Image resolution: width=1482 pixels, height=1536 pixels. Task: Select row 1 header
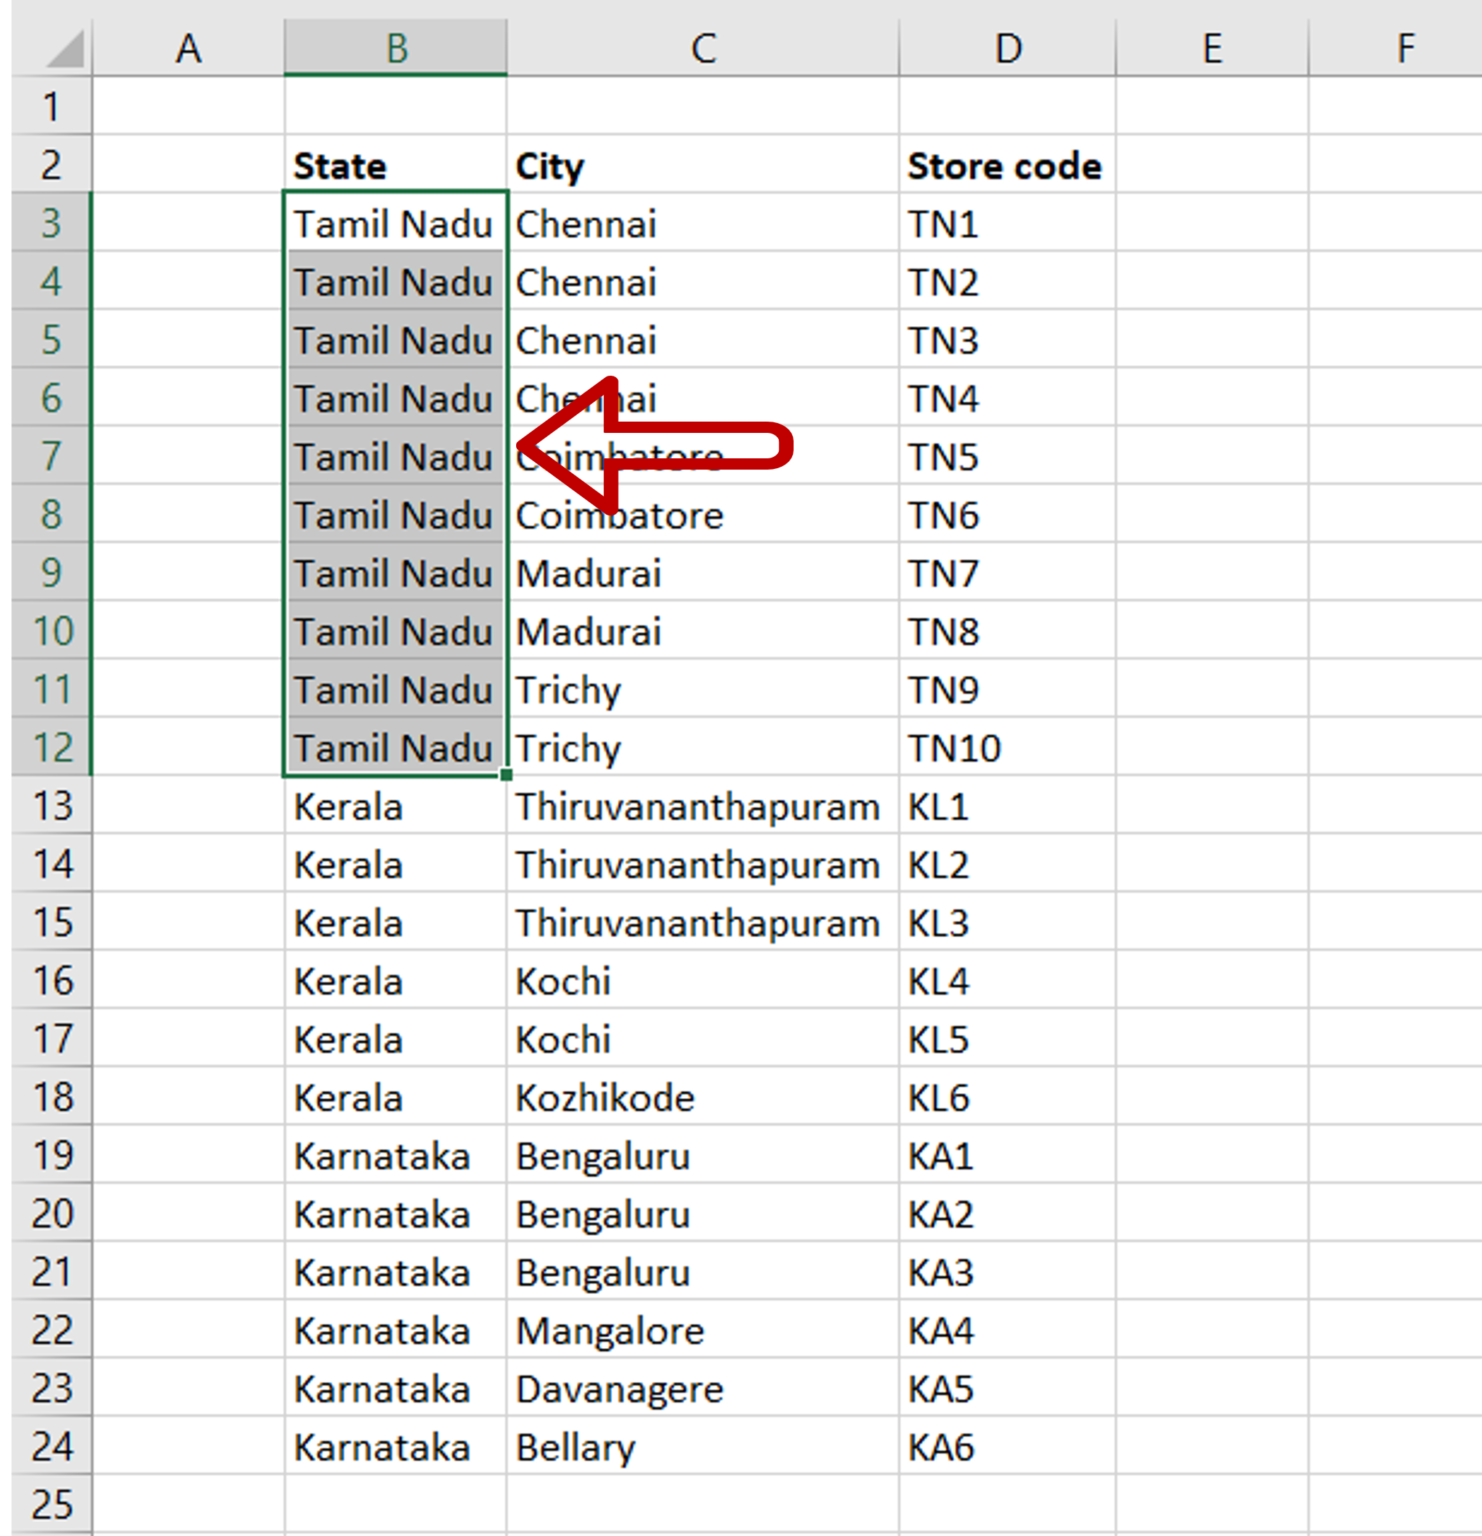tap(52, 106)
